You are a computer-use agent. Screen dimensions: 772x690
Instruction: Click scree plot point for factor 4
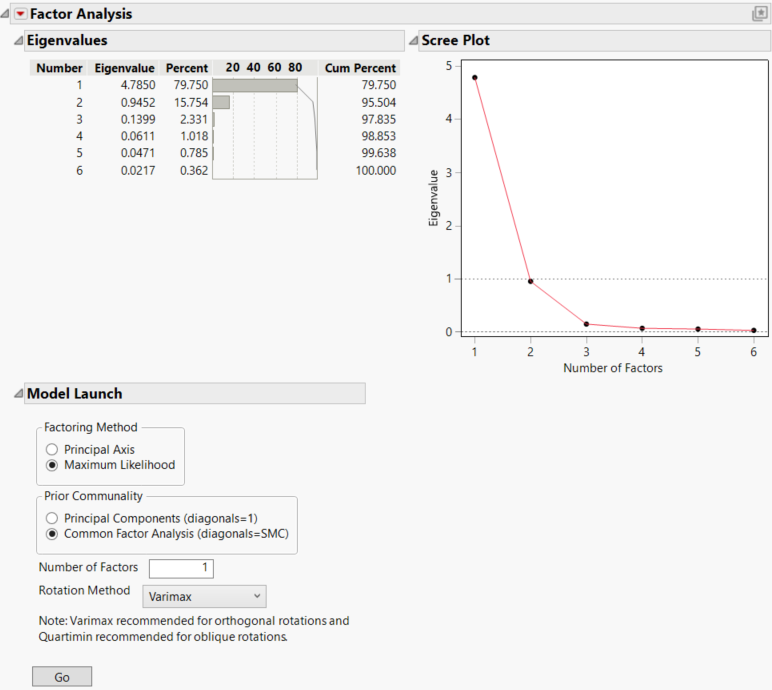coord(642,328)
